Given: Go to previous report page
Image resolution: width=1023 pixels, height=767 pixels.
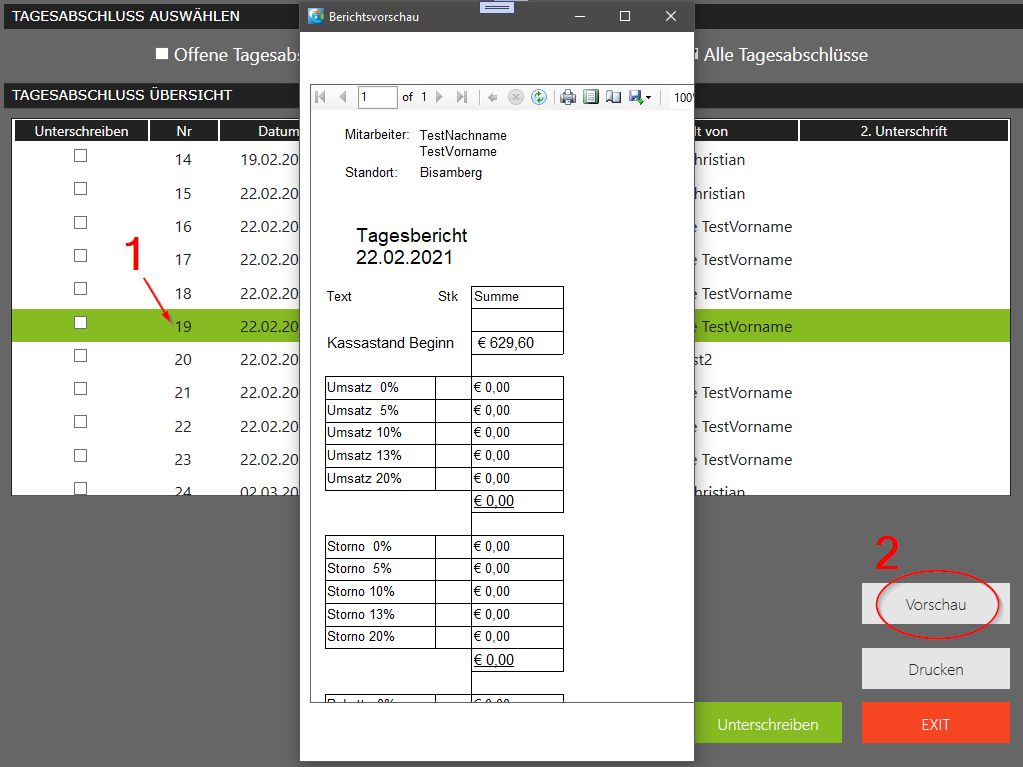Looking at the screenshot, I should coord(343,97).
